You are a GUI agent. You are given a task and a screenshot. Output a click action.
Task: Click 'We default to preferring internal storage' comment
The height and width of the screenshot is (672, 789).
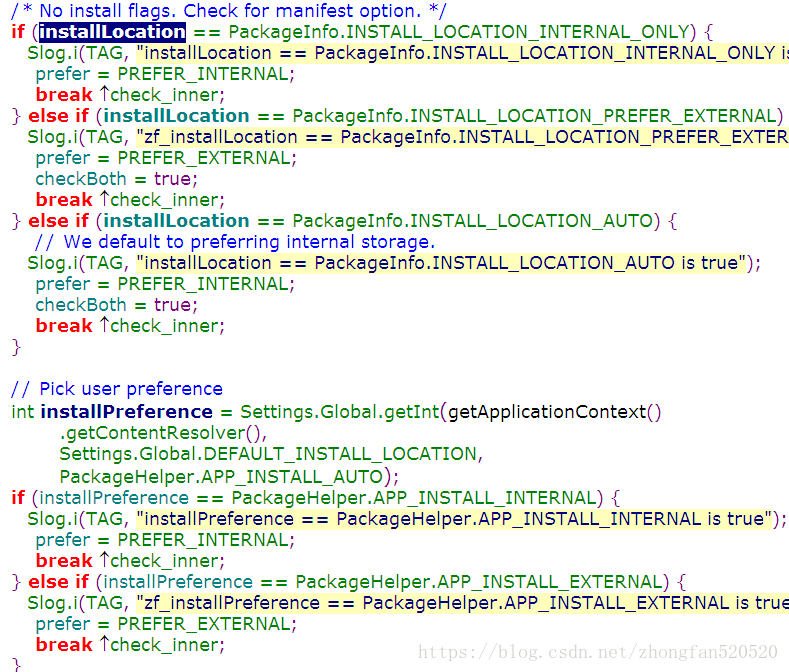(x=234, y=242)
